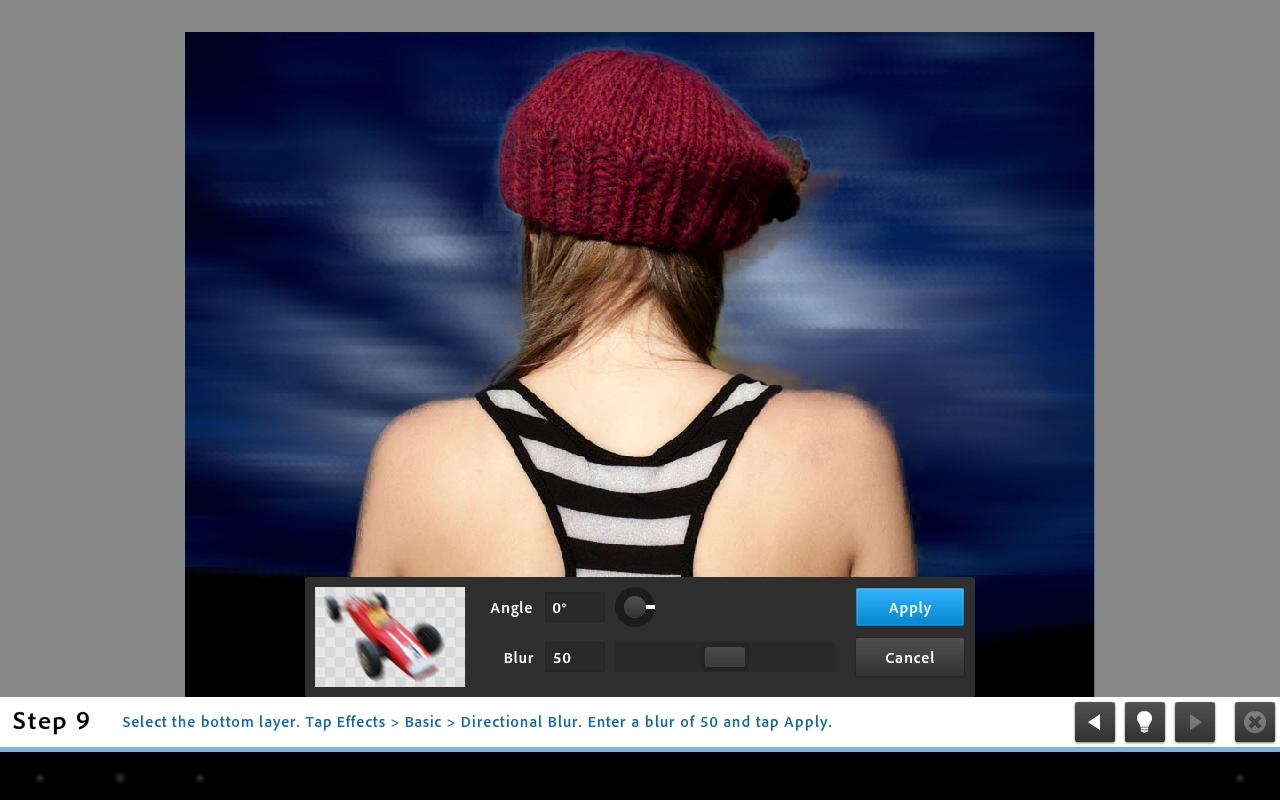Image resolution: width=1280 pixels, height=800 pixels.
Task: Cancel the Directional Blur effect
Action: (909, 657)
